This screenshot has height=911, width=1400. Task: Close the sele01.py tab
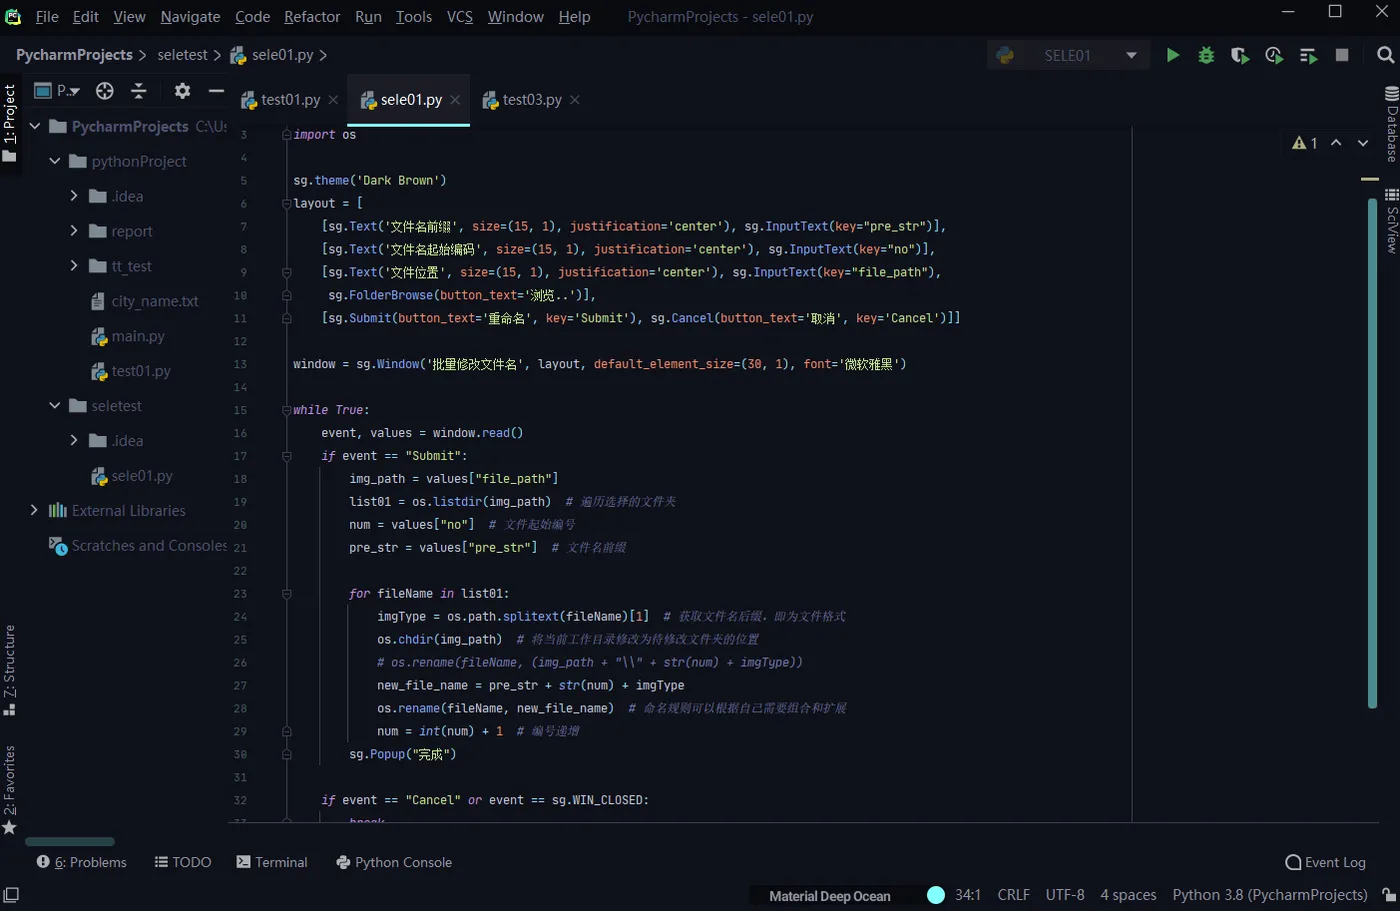[455, 100]
